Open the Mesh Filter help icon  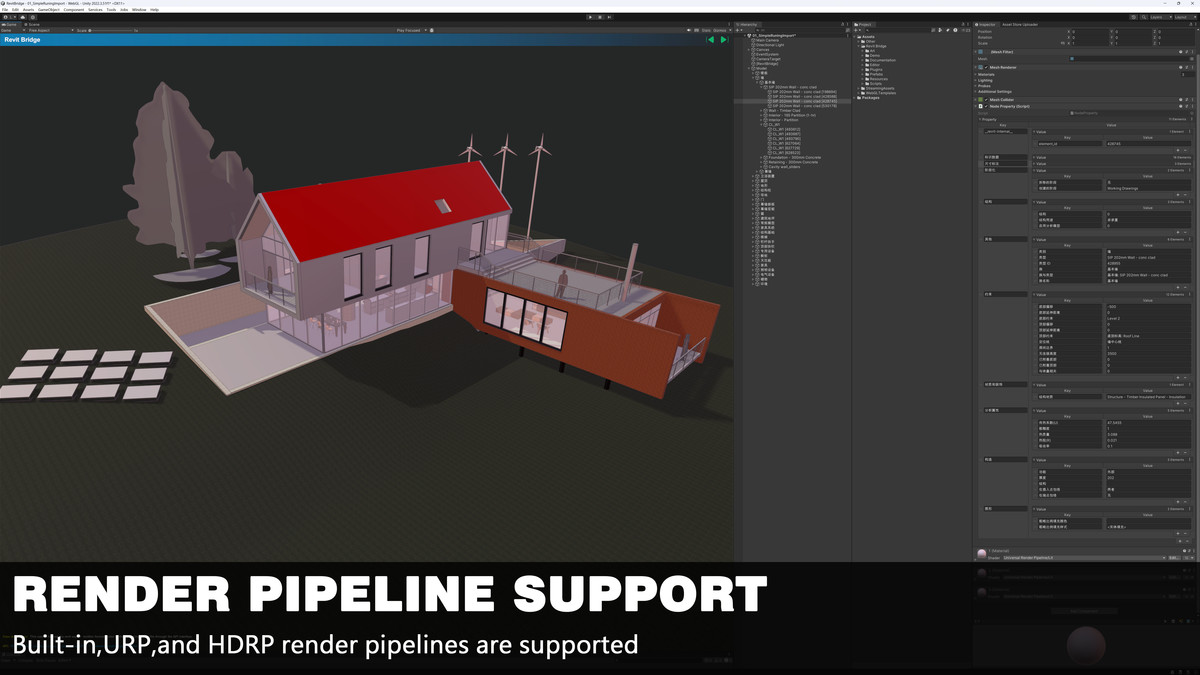click(1180, 51)
